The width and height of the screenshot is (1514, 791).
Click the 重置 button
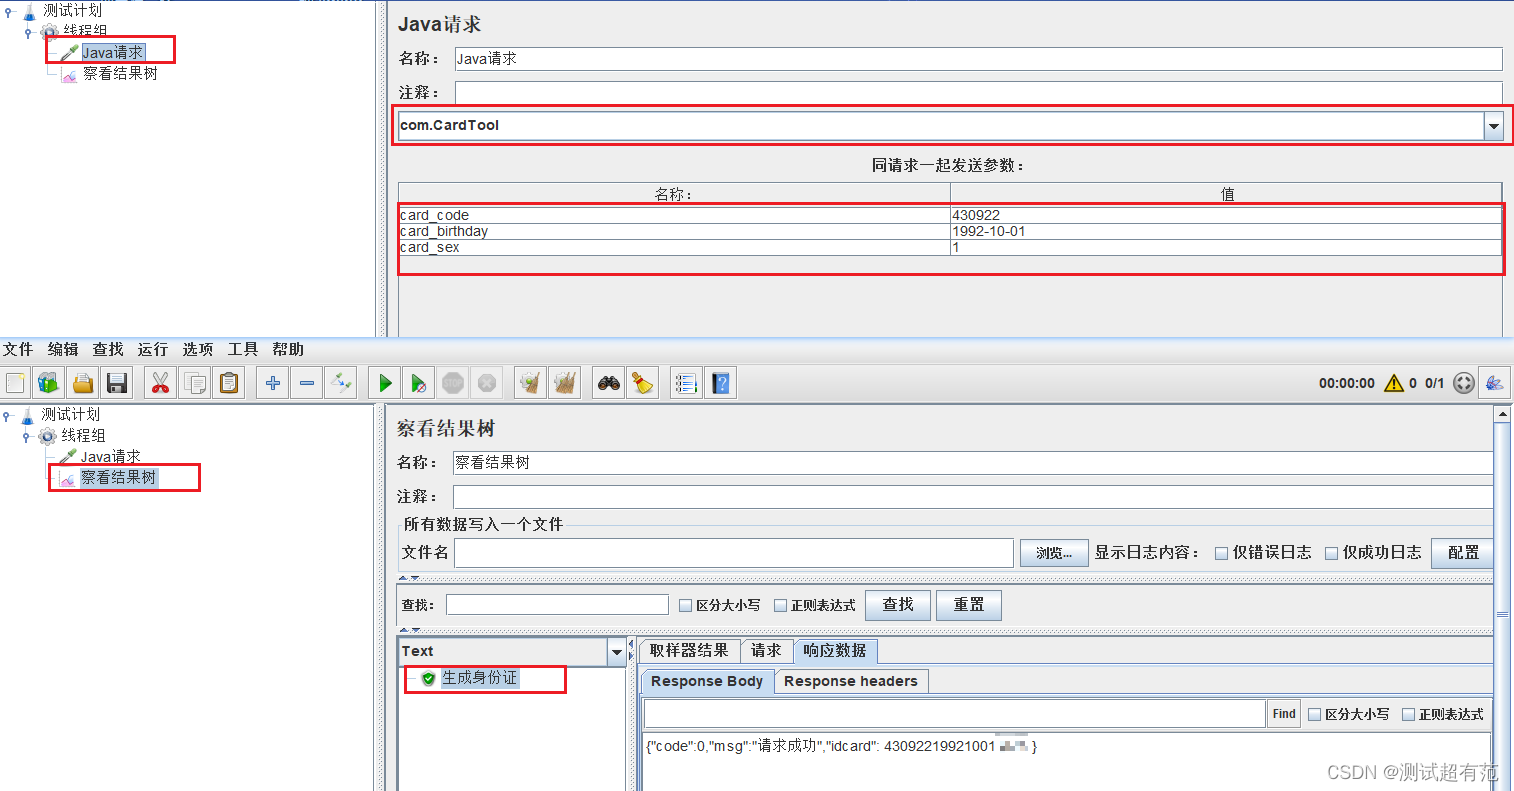pos(967,604)
